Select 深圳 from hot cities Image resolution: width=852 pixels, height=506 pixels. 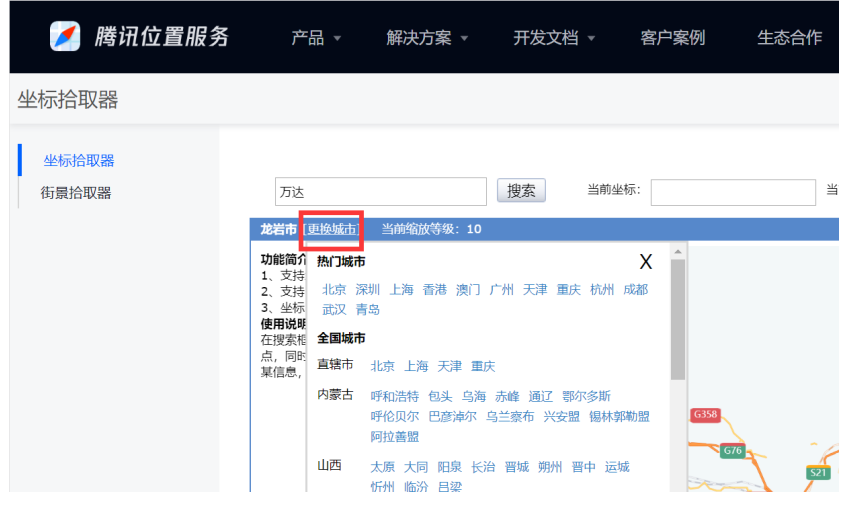pos(368,290)
